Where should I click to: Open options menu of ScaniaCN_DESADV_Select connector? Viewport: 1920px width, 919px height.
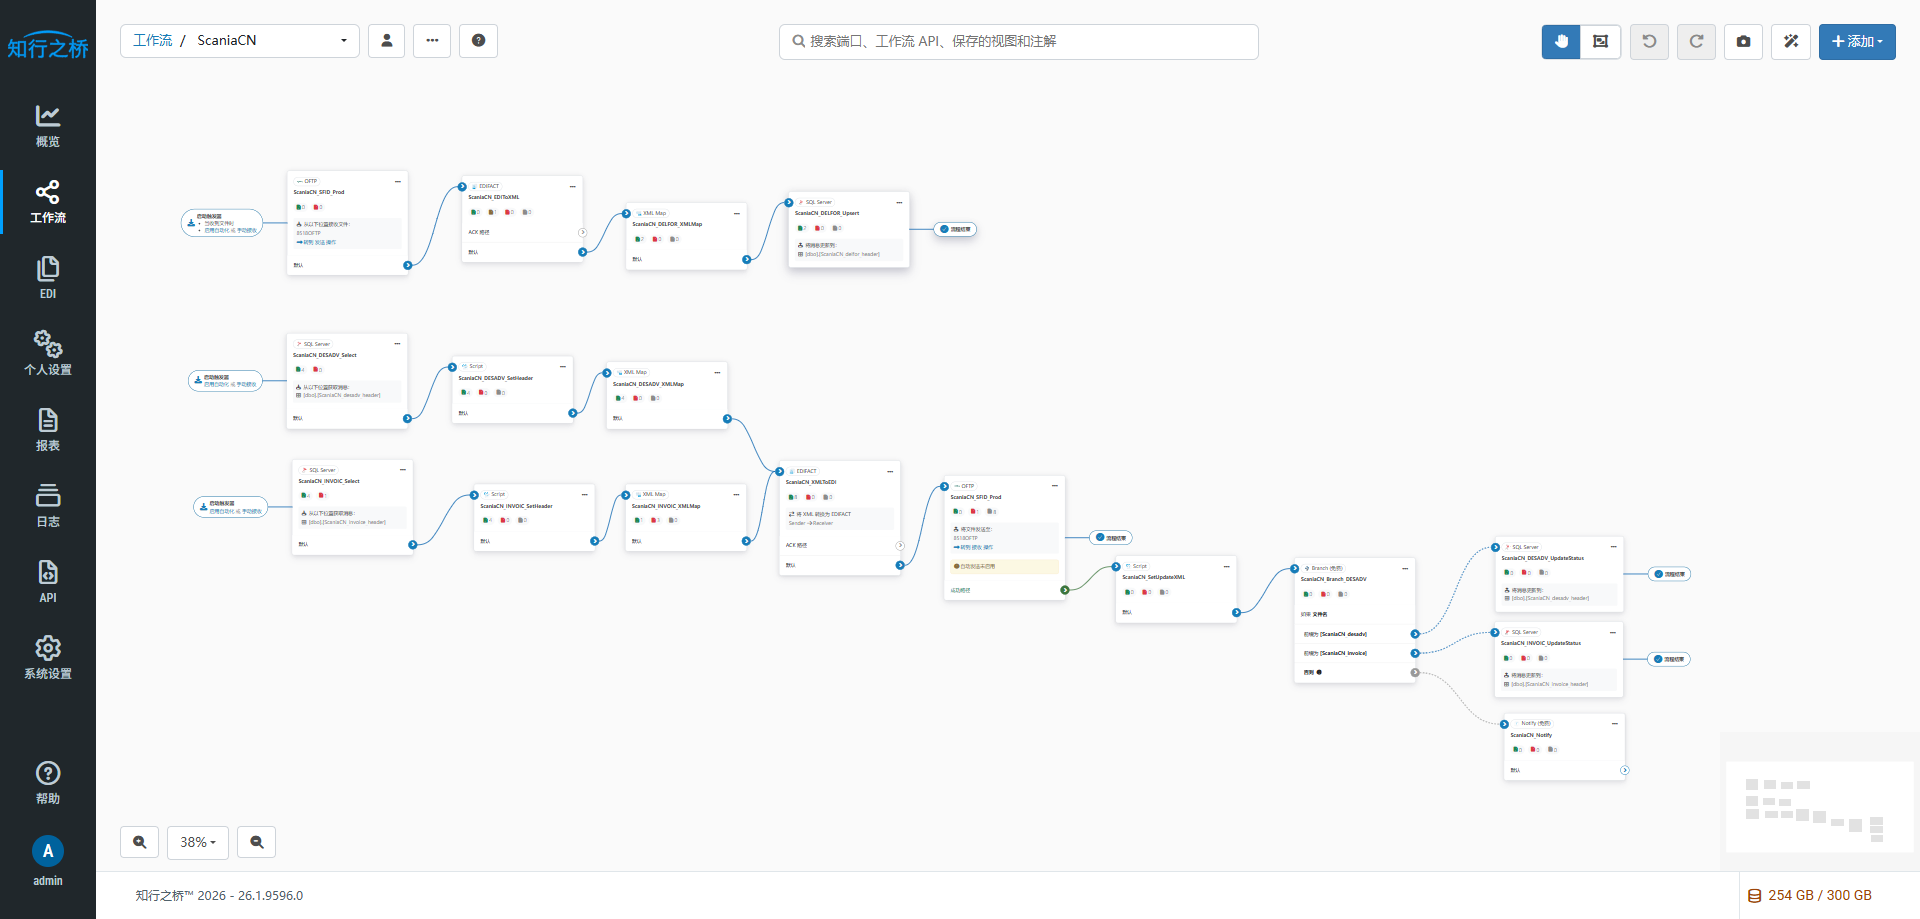(x=397, y=344)
